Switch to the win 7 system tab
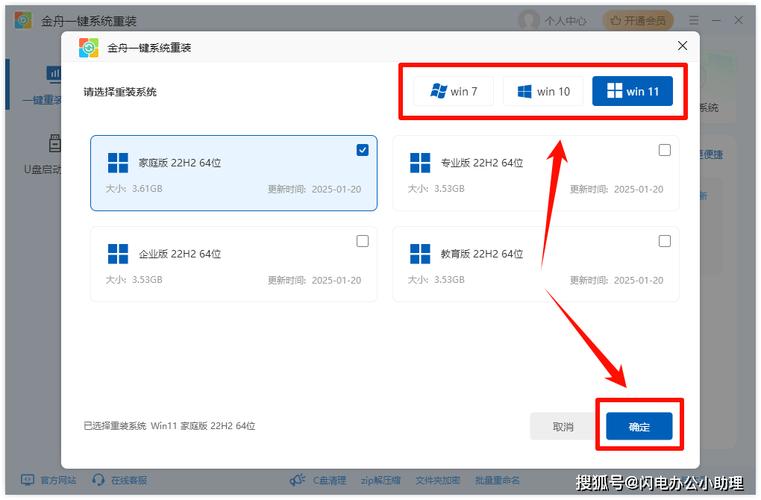The image size is (761, 500). pos(453,91)
